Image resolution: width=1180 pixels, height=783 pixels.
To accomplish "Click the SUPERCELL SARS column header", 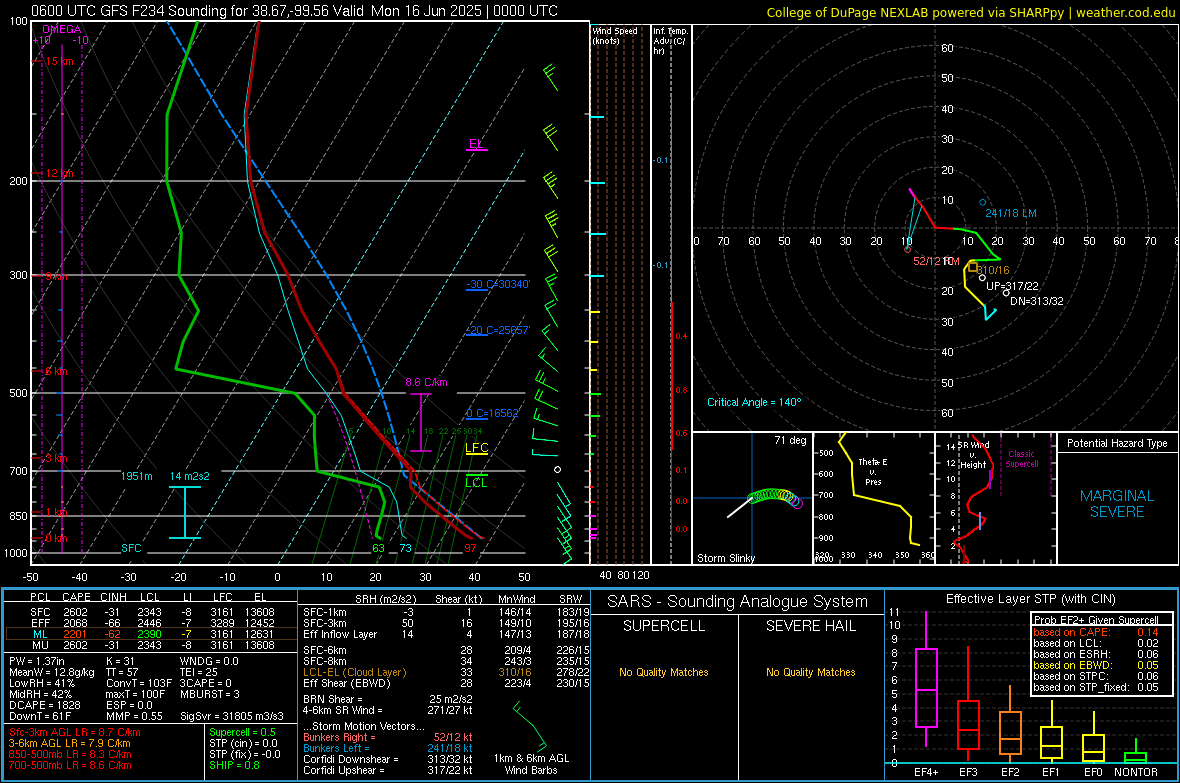I will click(664, 626).
